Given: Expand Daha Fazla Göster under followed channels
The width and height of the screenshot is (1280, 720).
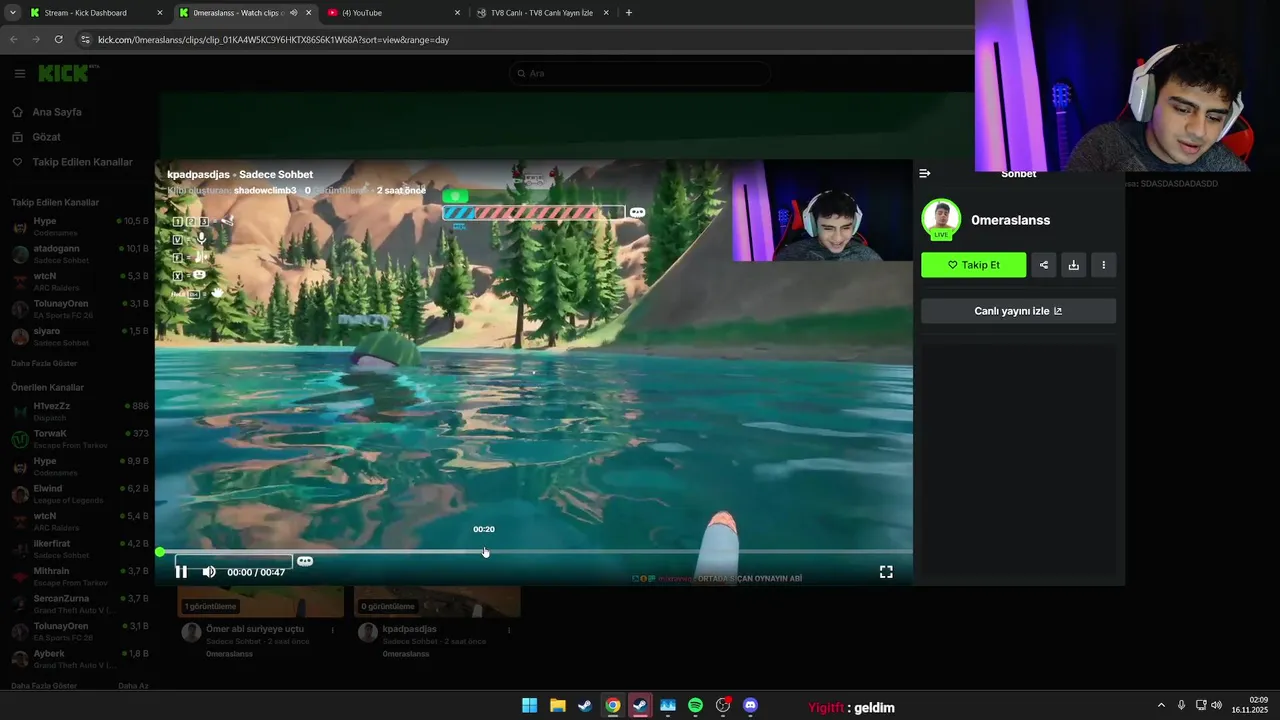Looking at the screenshot, I should 44,363.
